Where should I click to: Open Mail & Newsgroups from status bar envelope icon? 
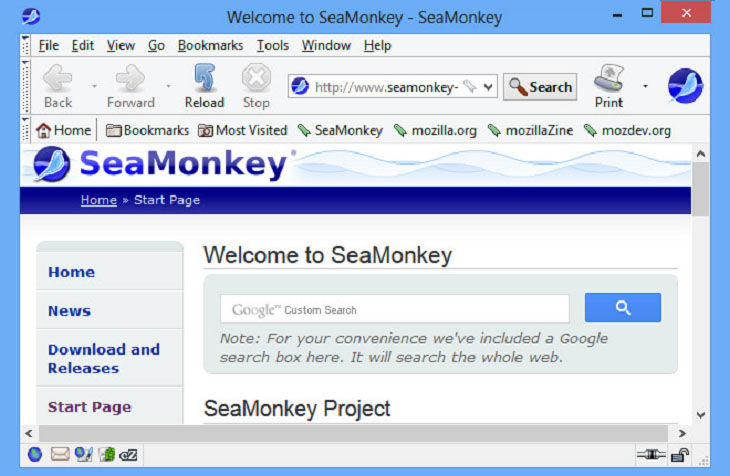[x=60, y=454]
